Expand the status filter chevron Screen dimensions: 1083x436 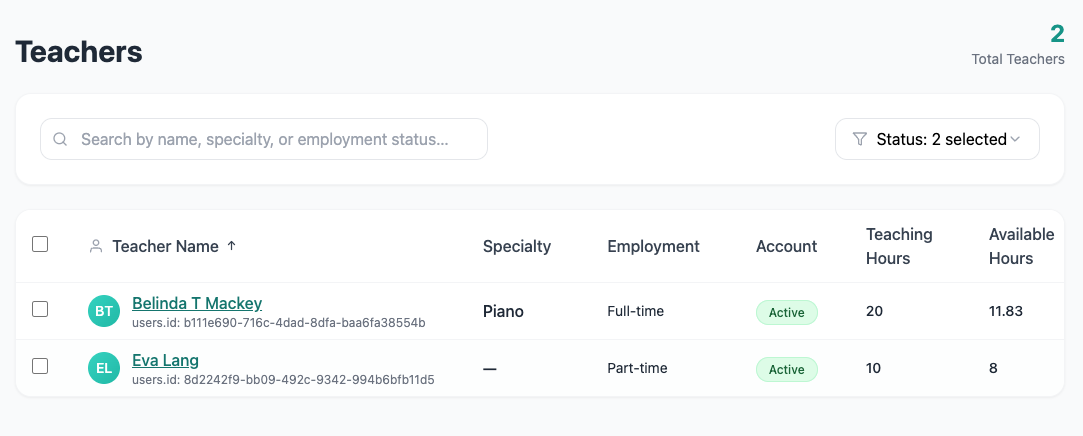pyautogui.click(x=1015, y=140)
